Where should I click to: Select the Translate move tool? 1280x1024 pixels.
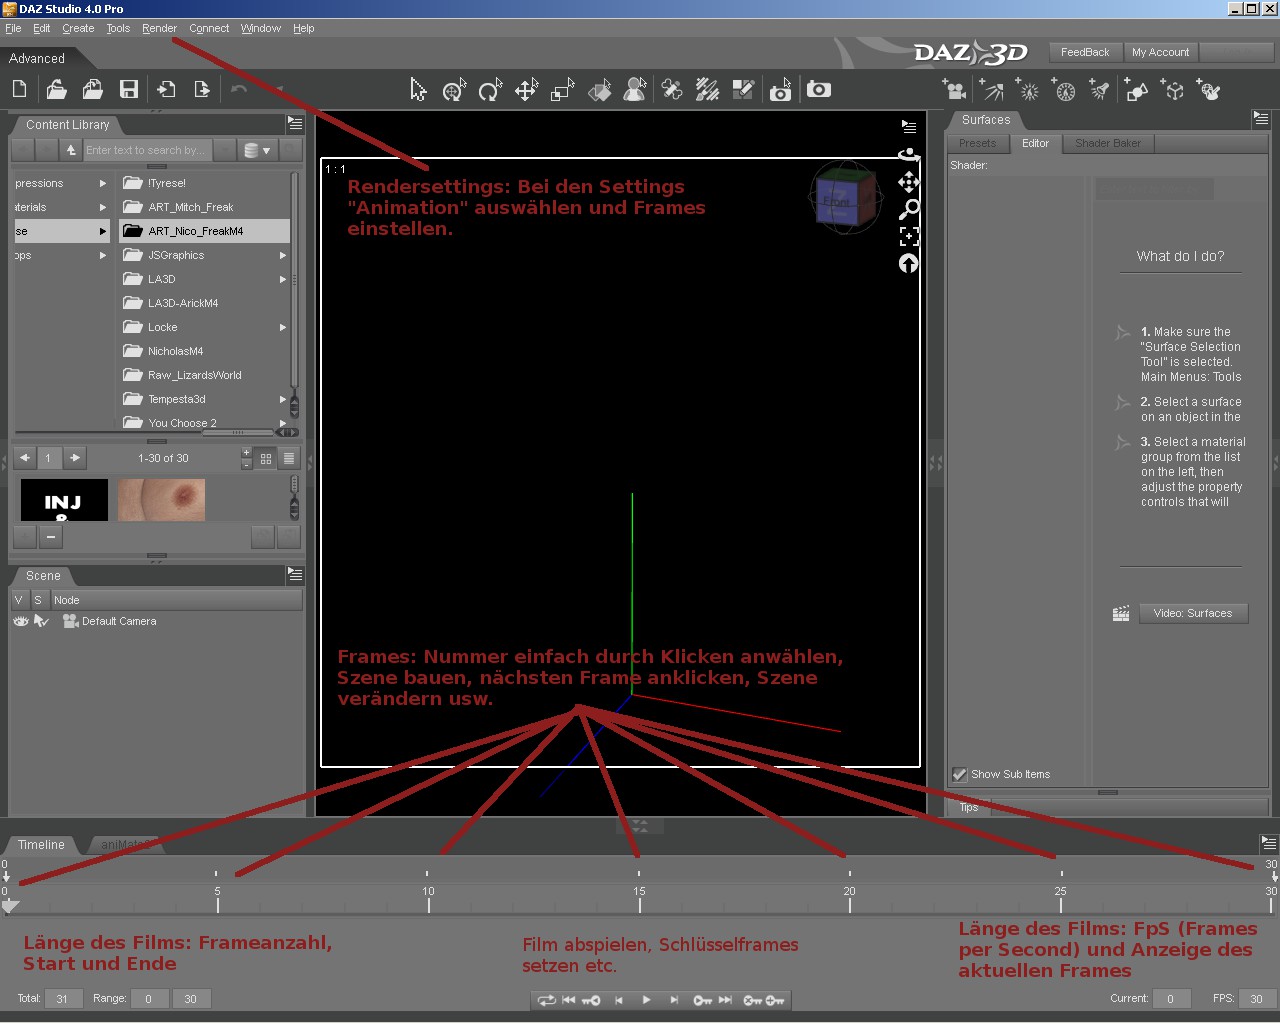click(x=526, y=91)
